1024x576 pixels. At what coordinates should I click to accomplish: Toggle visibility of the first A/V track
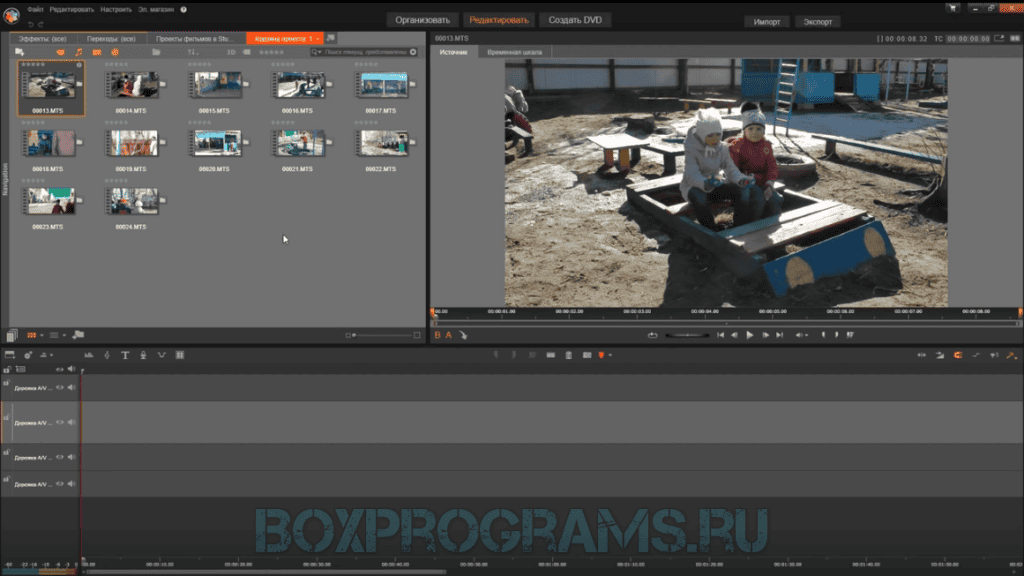pos(59,388)
